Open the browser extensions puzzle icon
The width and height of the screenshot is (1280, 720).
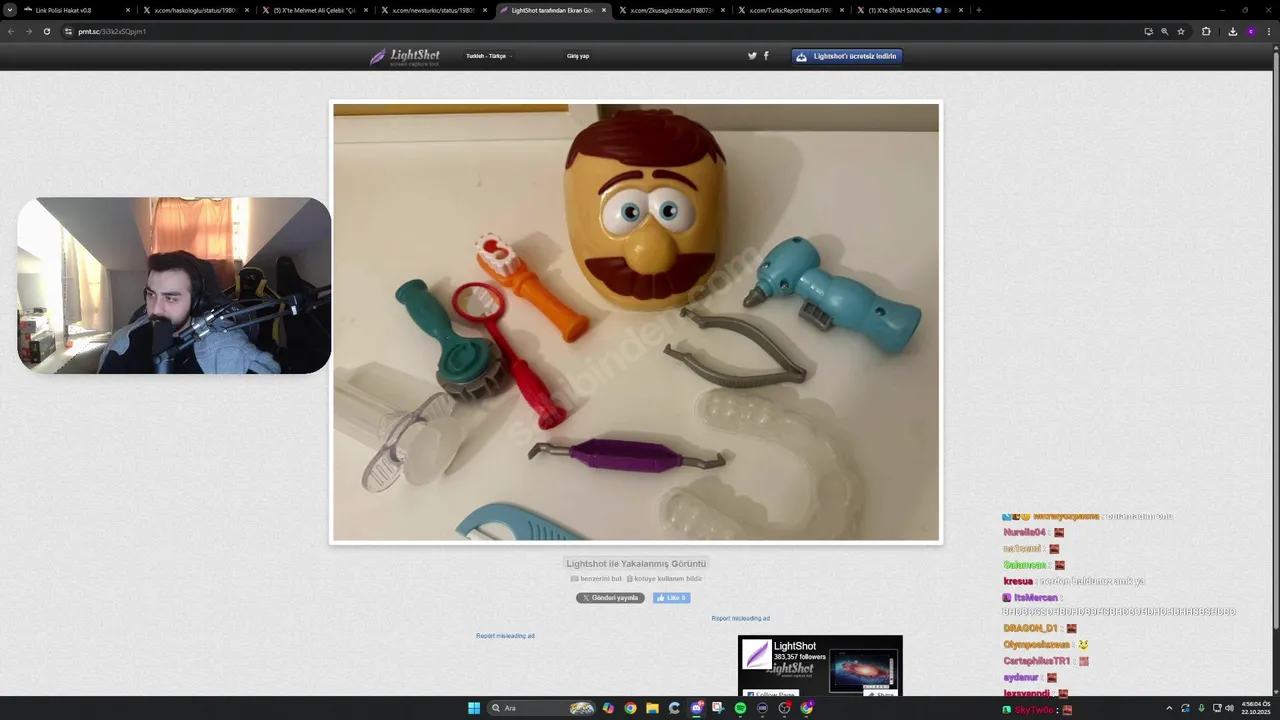1206,31
